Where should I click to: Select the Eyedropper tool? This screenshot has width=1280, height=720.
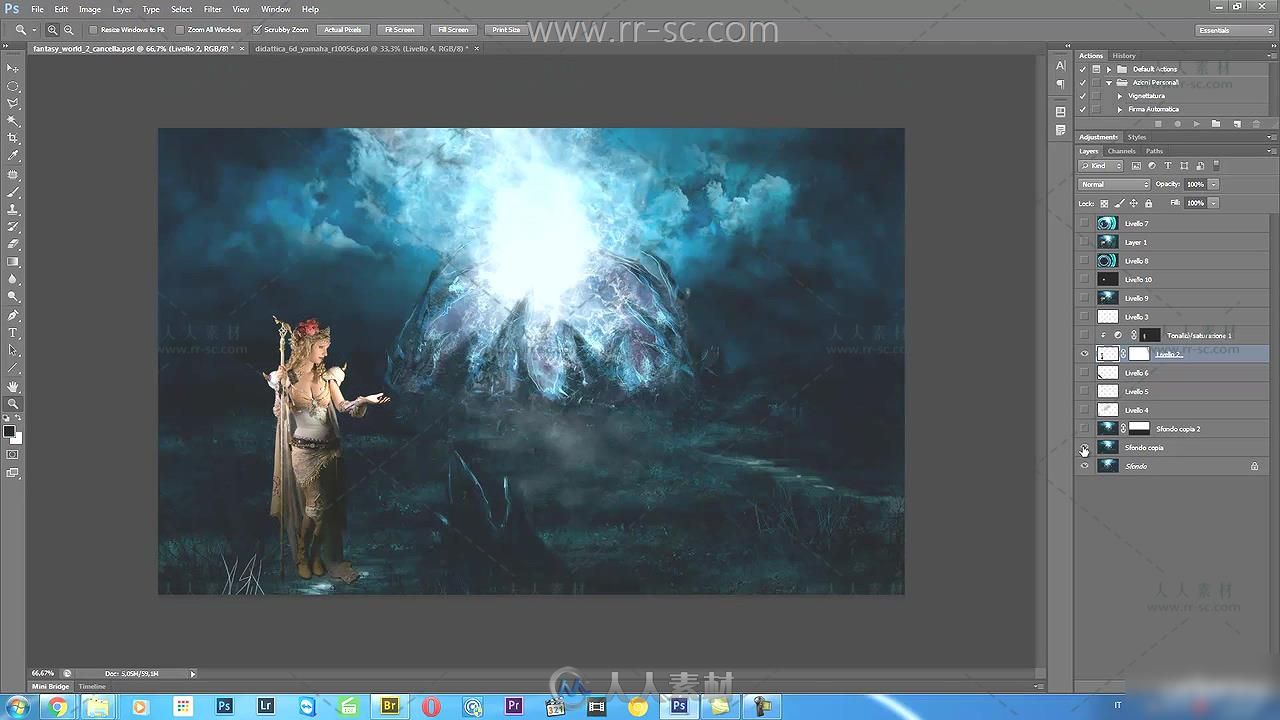tap(13, 156)
